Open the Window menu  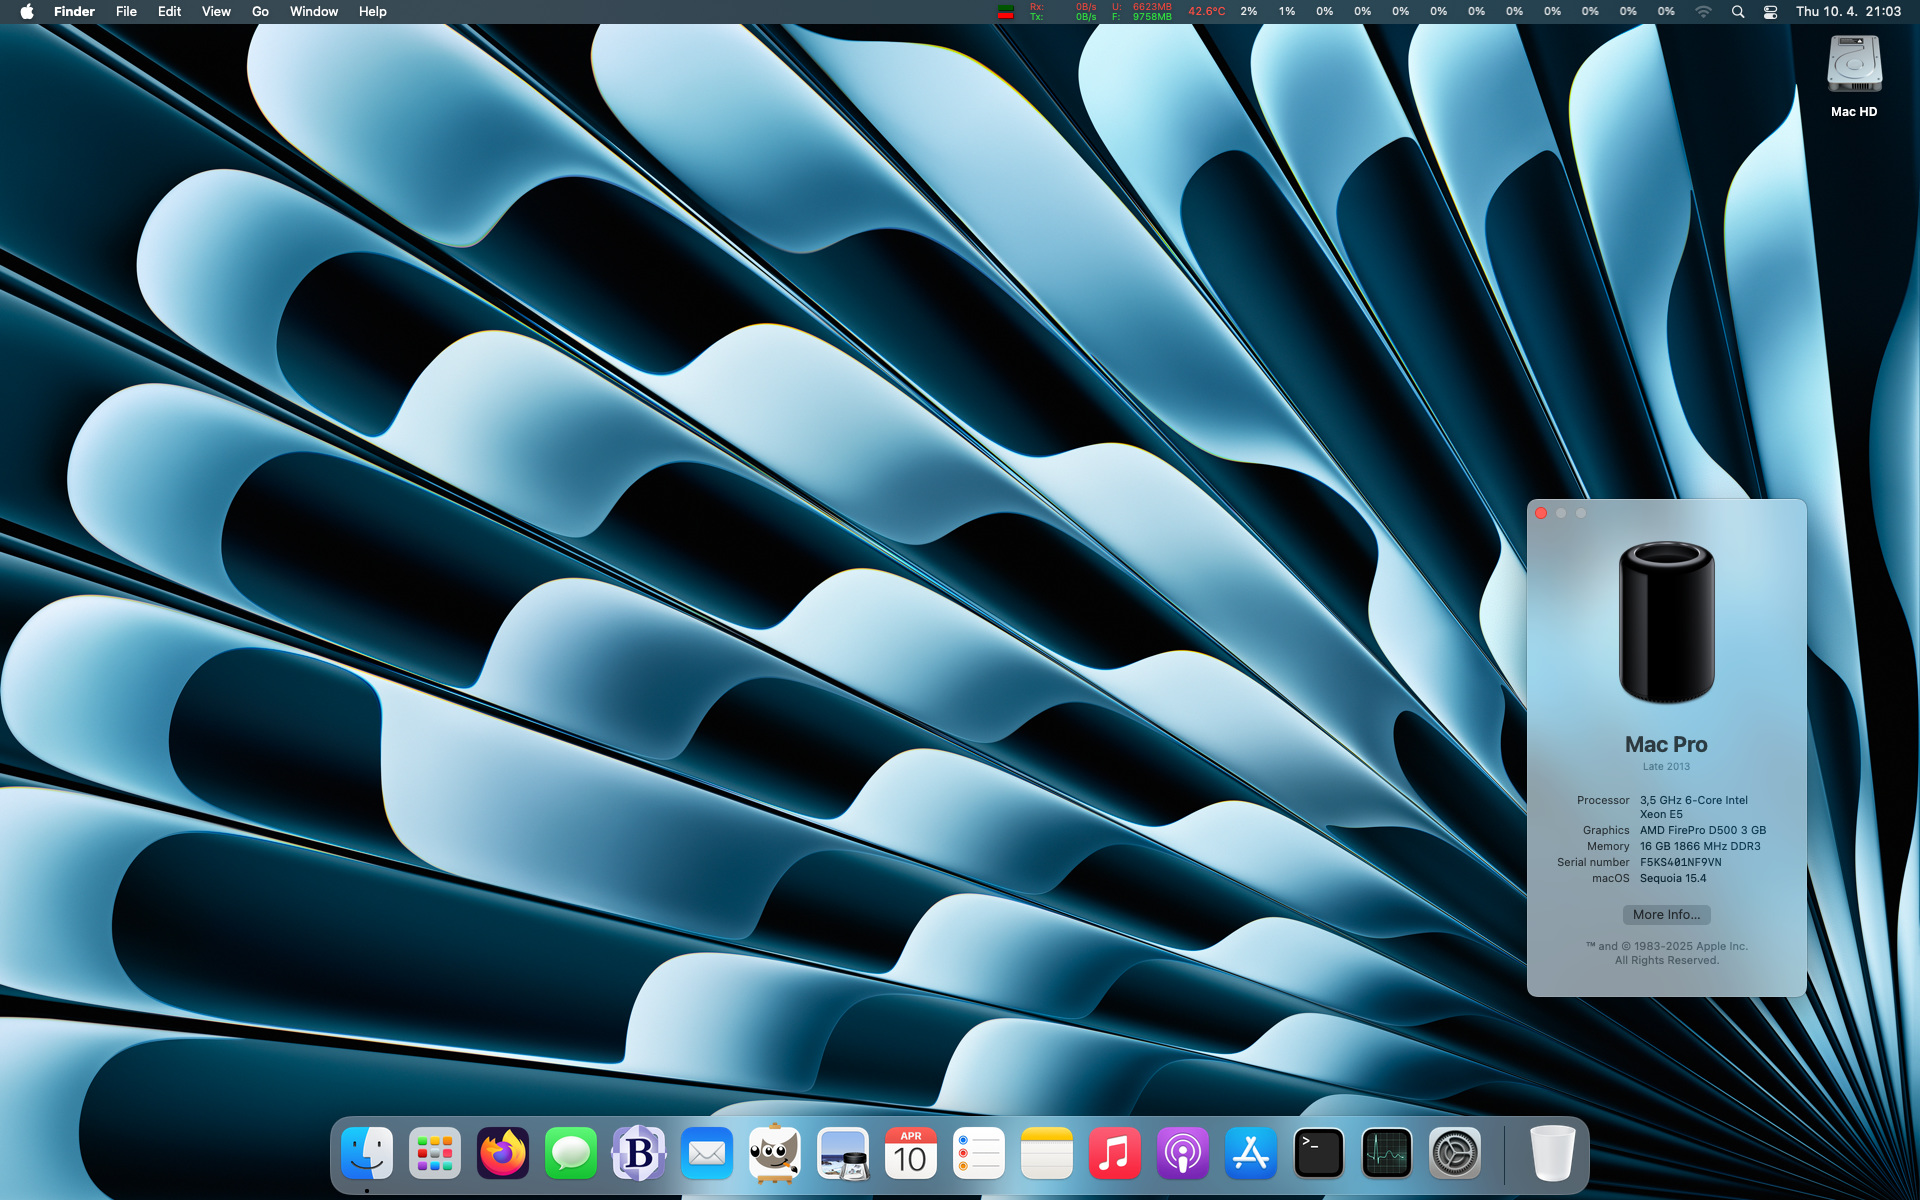[x=313, y=12]
